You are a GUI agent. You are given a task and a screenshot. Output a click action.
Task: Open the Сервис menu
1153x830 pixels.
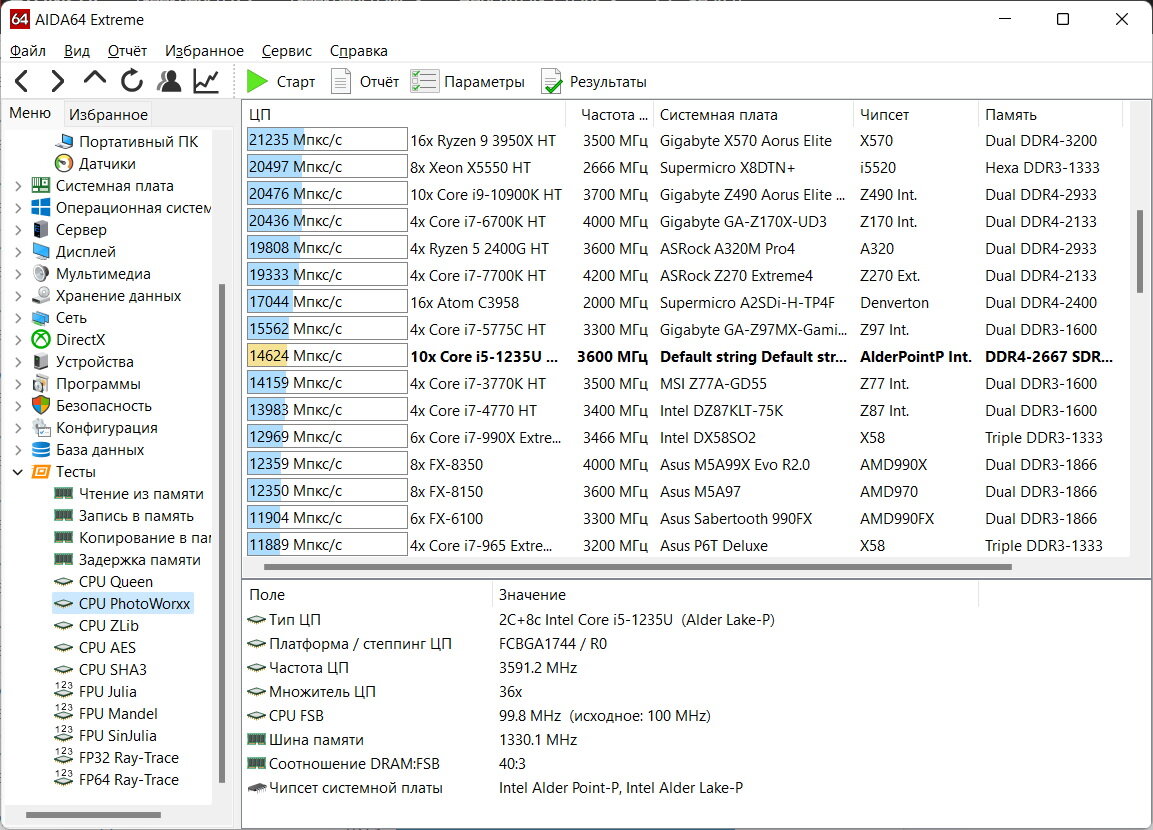click(287, 51)
